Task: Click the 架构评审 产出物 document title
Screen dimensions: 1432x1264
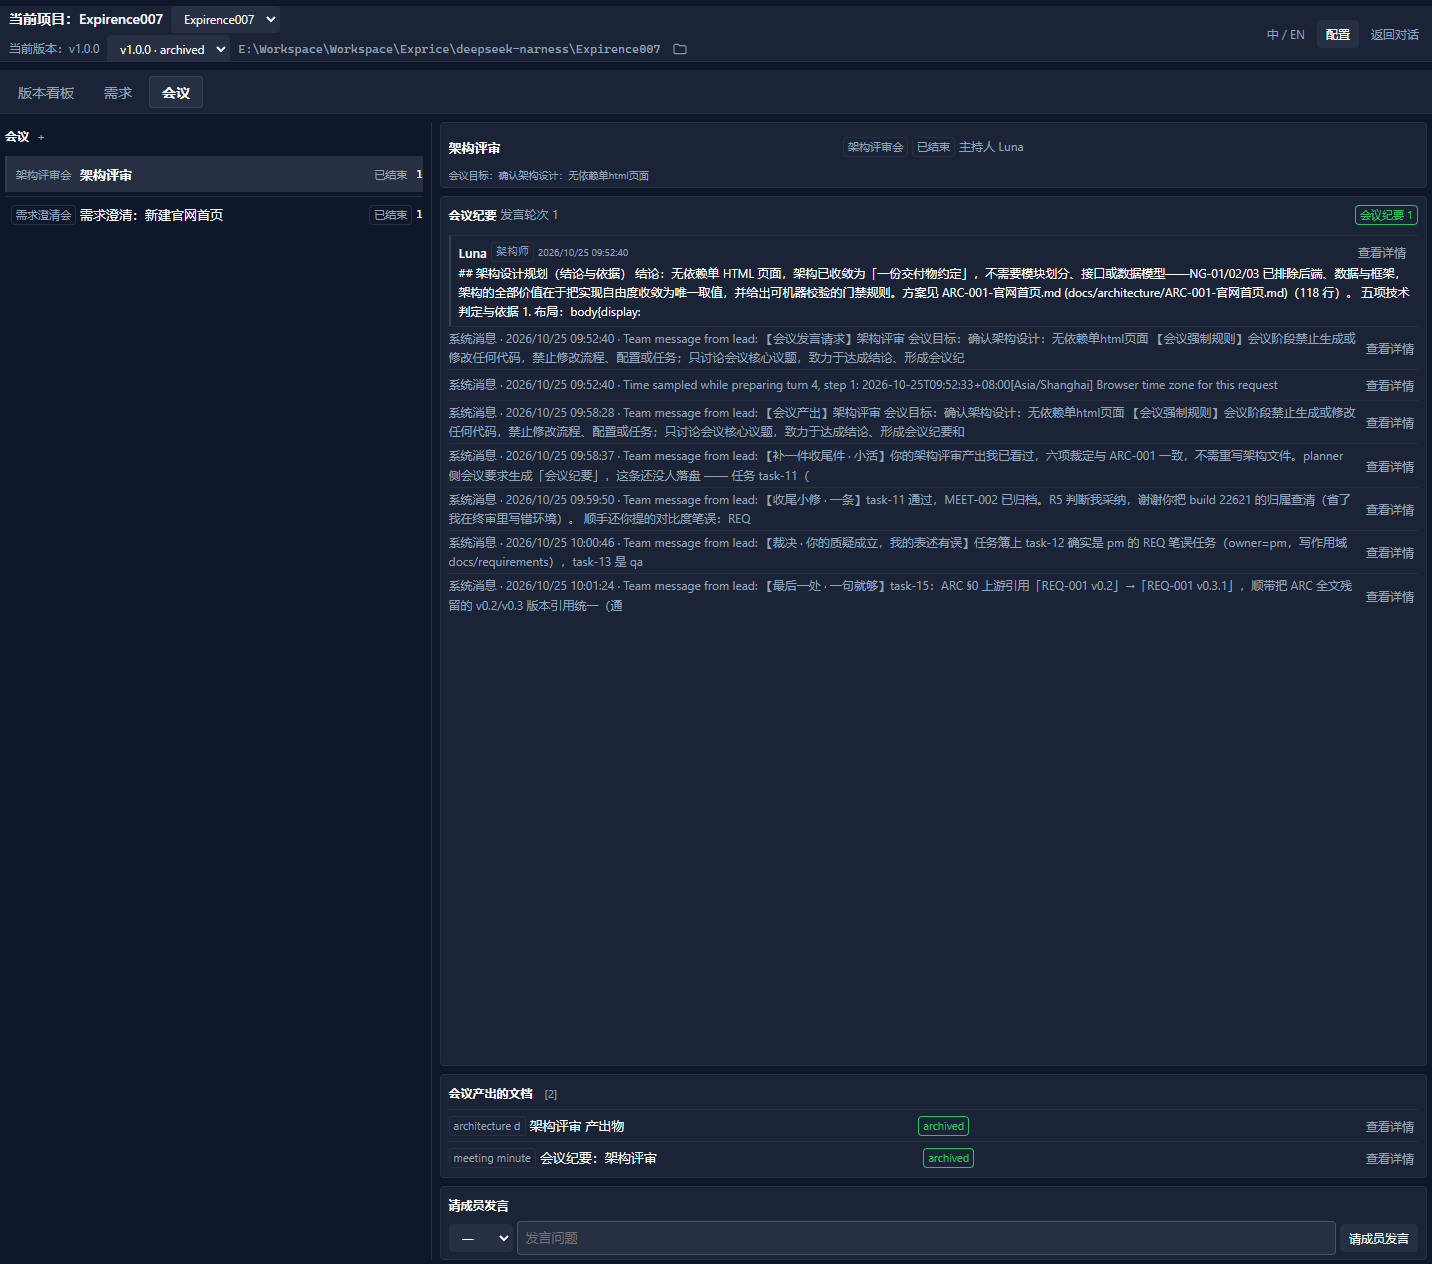Action: 577,1126
